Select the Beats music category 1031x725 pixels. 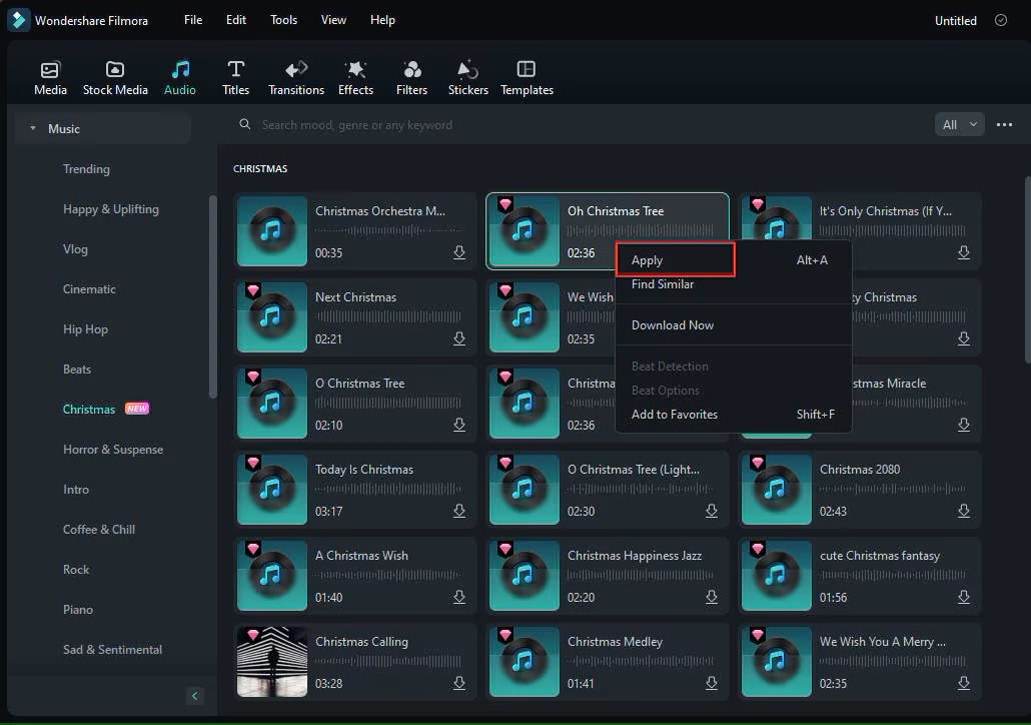[76, 369]
